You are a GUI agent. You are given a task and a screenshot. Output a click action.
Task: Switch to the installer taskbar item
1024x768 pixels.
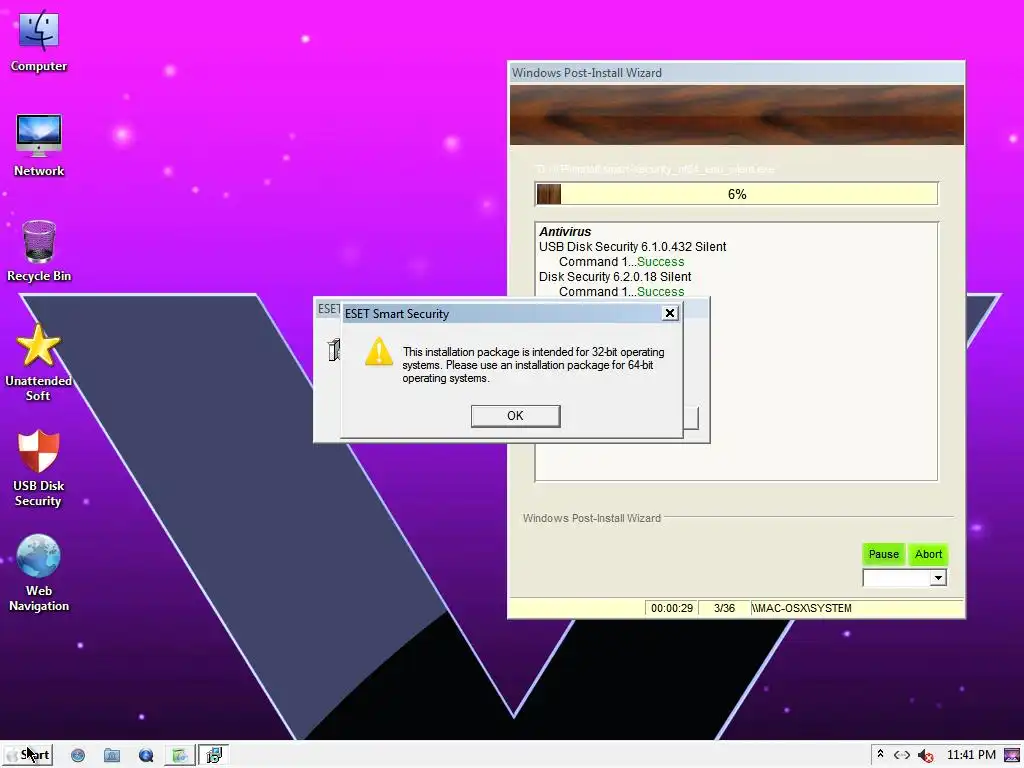pyautogui.click(x=214, y=756)
